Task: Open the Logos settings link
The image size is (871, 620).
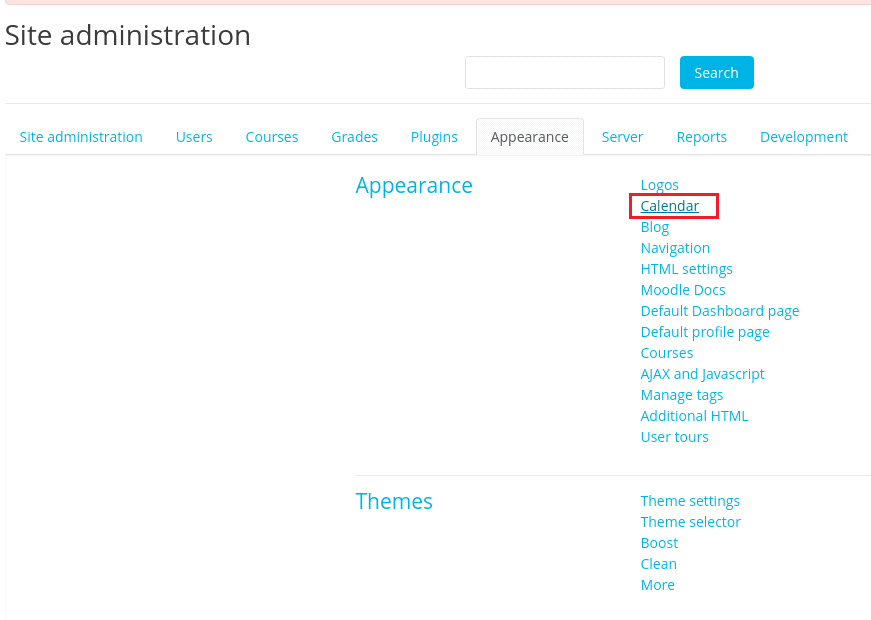Action: coord(659,184)
